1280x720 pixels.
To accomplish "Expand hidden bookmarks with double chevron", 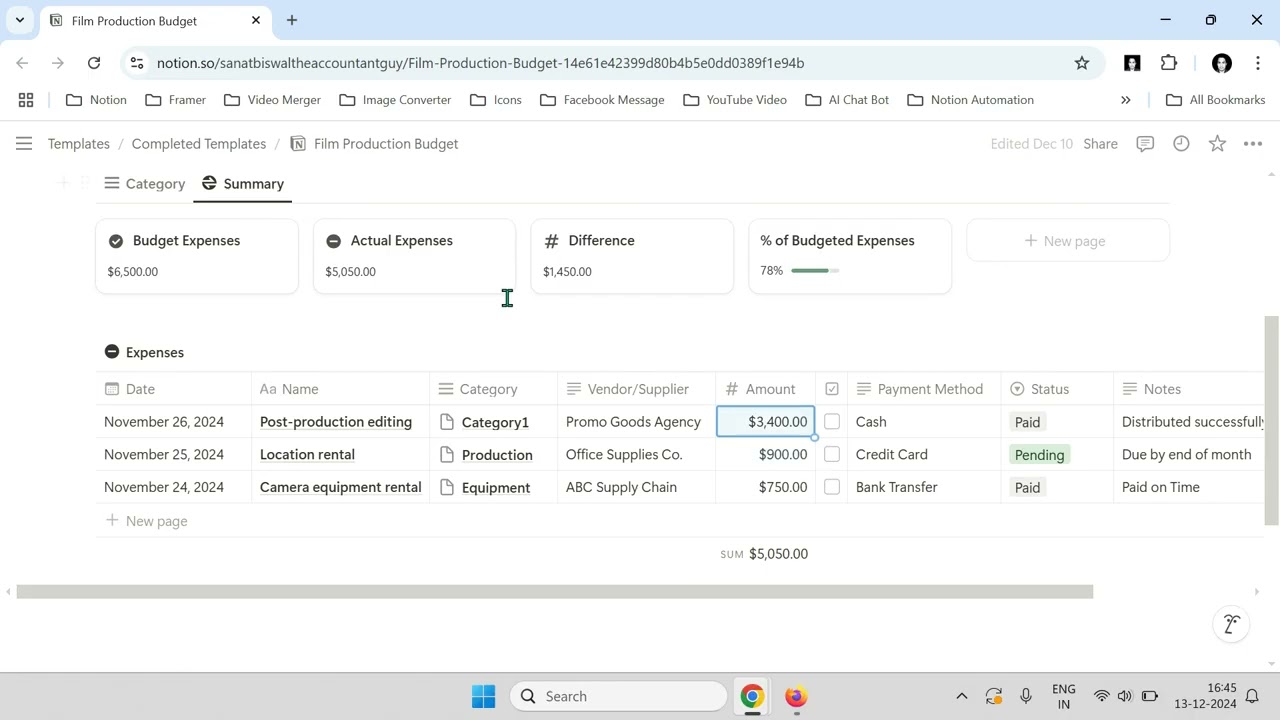I will pos(1125,100).
